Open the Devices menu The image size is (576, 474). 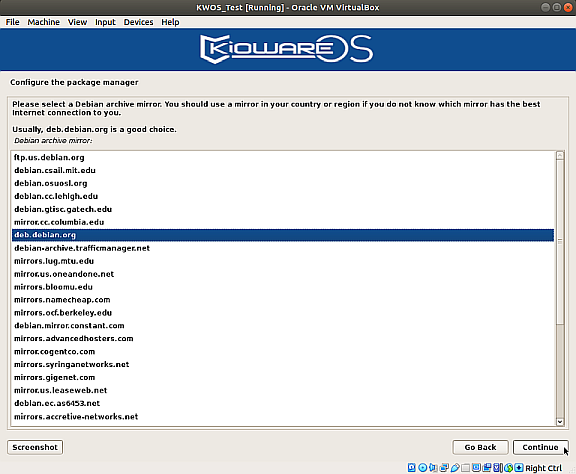138,22
